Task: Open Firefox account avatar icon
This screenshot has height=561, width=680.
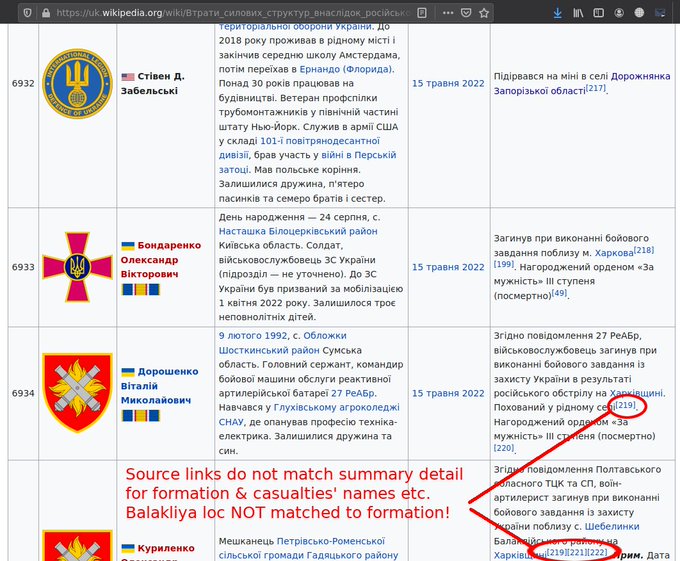Action: pos(619,13)
